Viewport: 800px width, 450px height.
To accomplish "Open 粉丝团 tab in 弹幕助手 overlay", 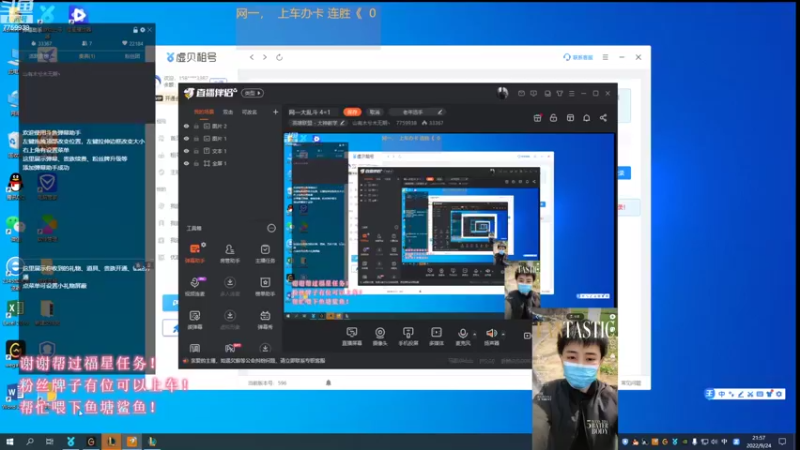I will pos(132,56).
